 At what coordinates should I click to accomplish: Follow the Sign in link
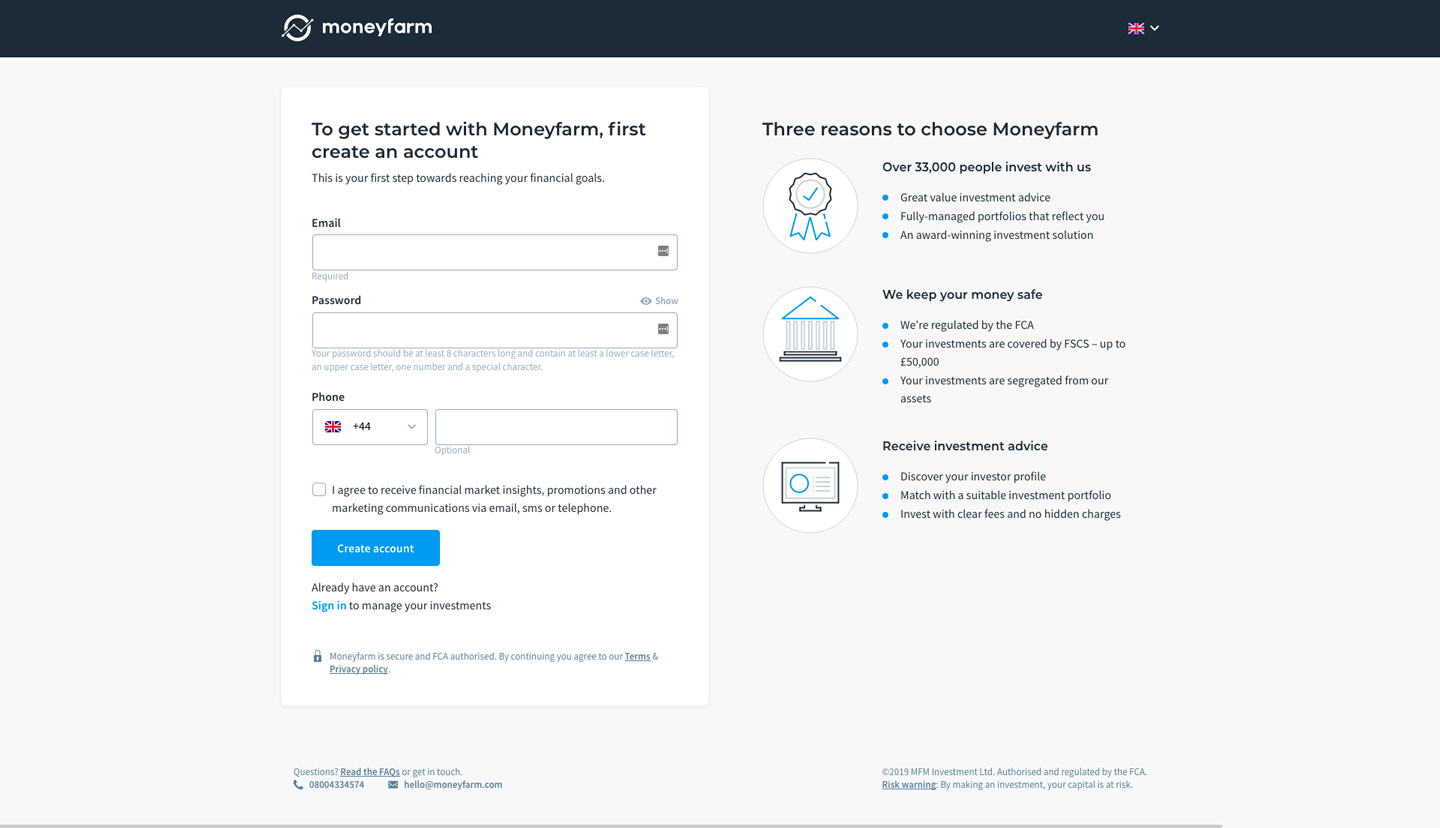pos(329,605)
